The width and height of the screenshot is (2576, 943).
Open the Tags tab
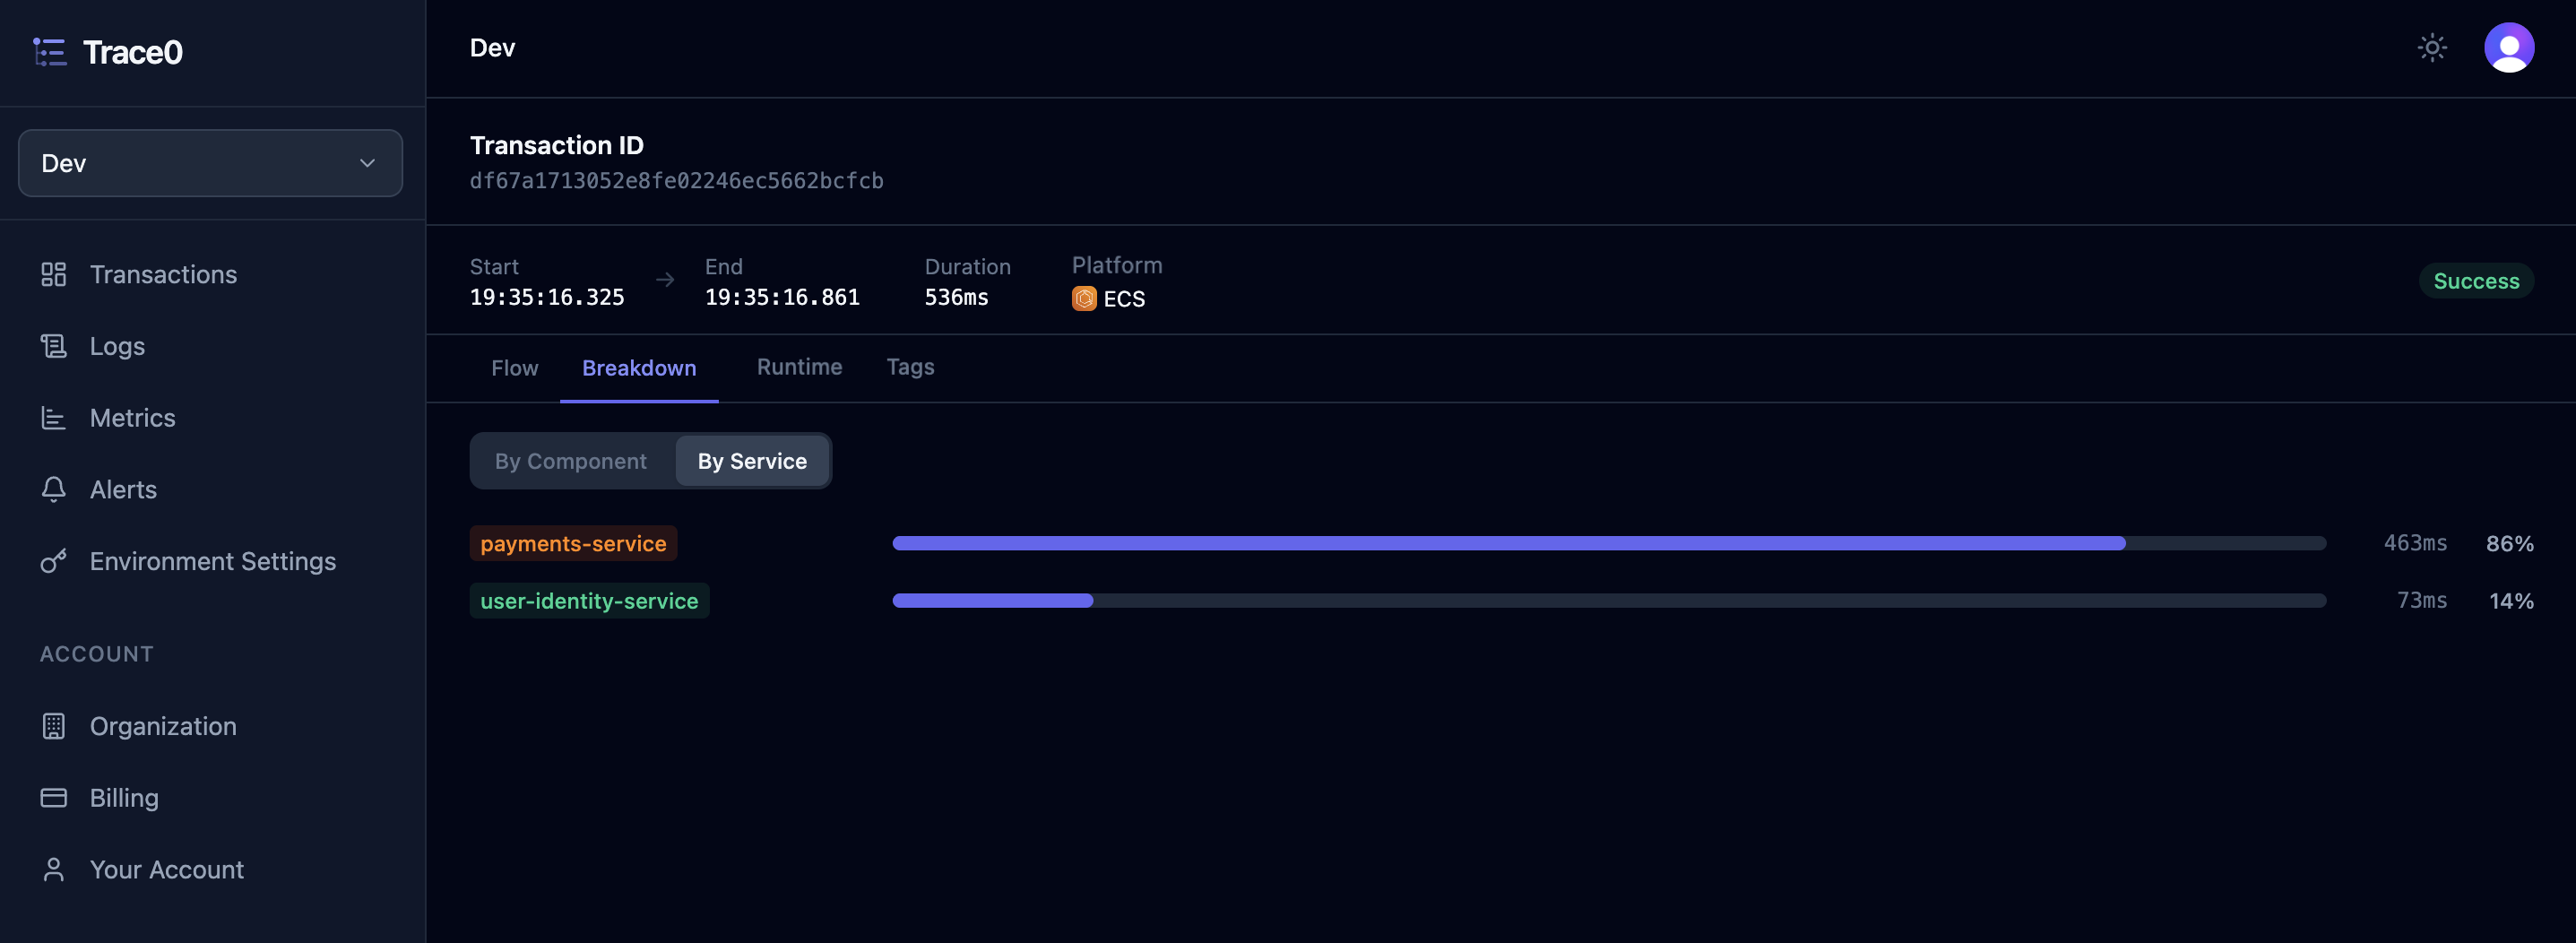click(x=910, y=367)
